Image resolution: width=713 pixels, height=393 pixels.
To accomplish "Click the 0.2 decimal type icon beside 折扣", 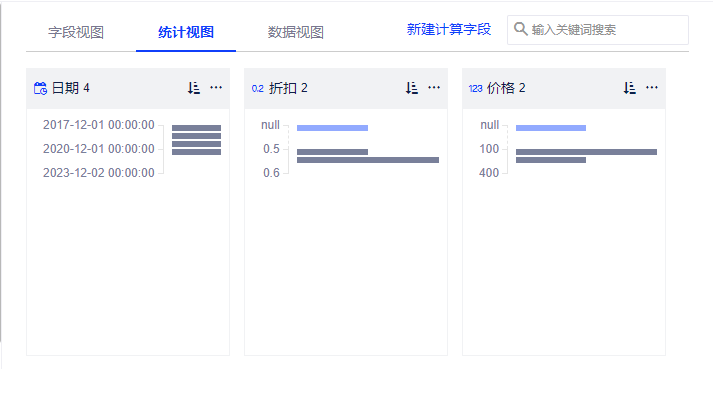I will [258, 89].
